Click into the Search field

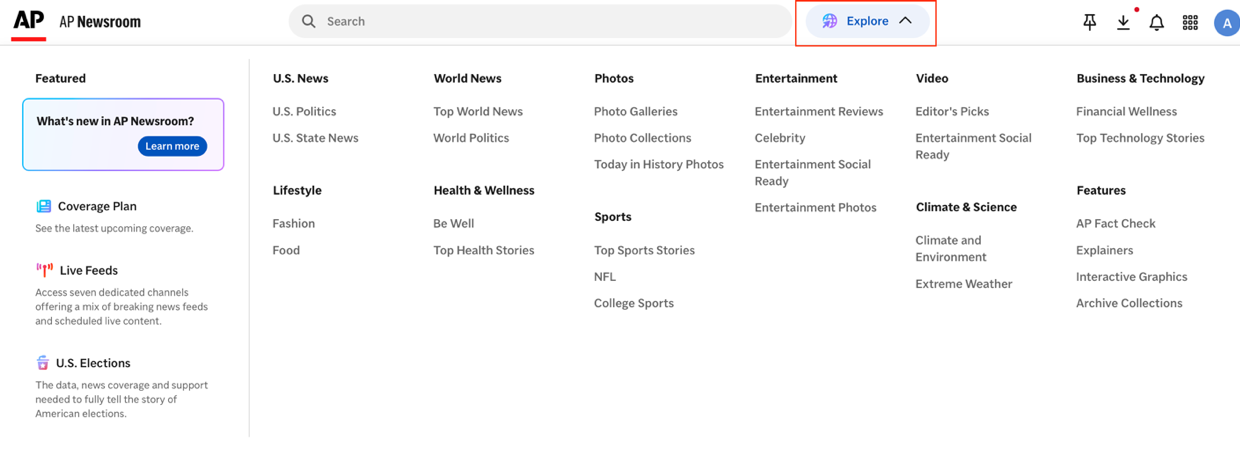(540, 21)
